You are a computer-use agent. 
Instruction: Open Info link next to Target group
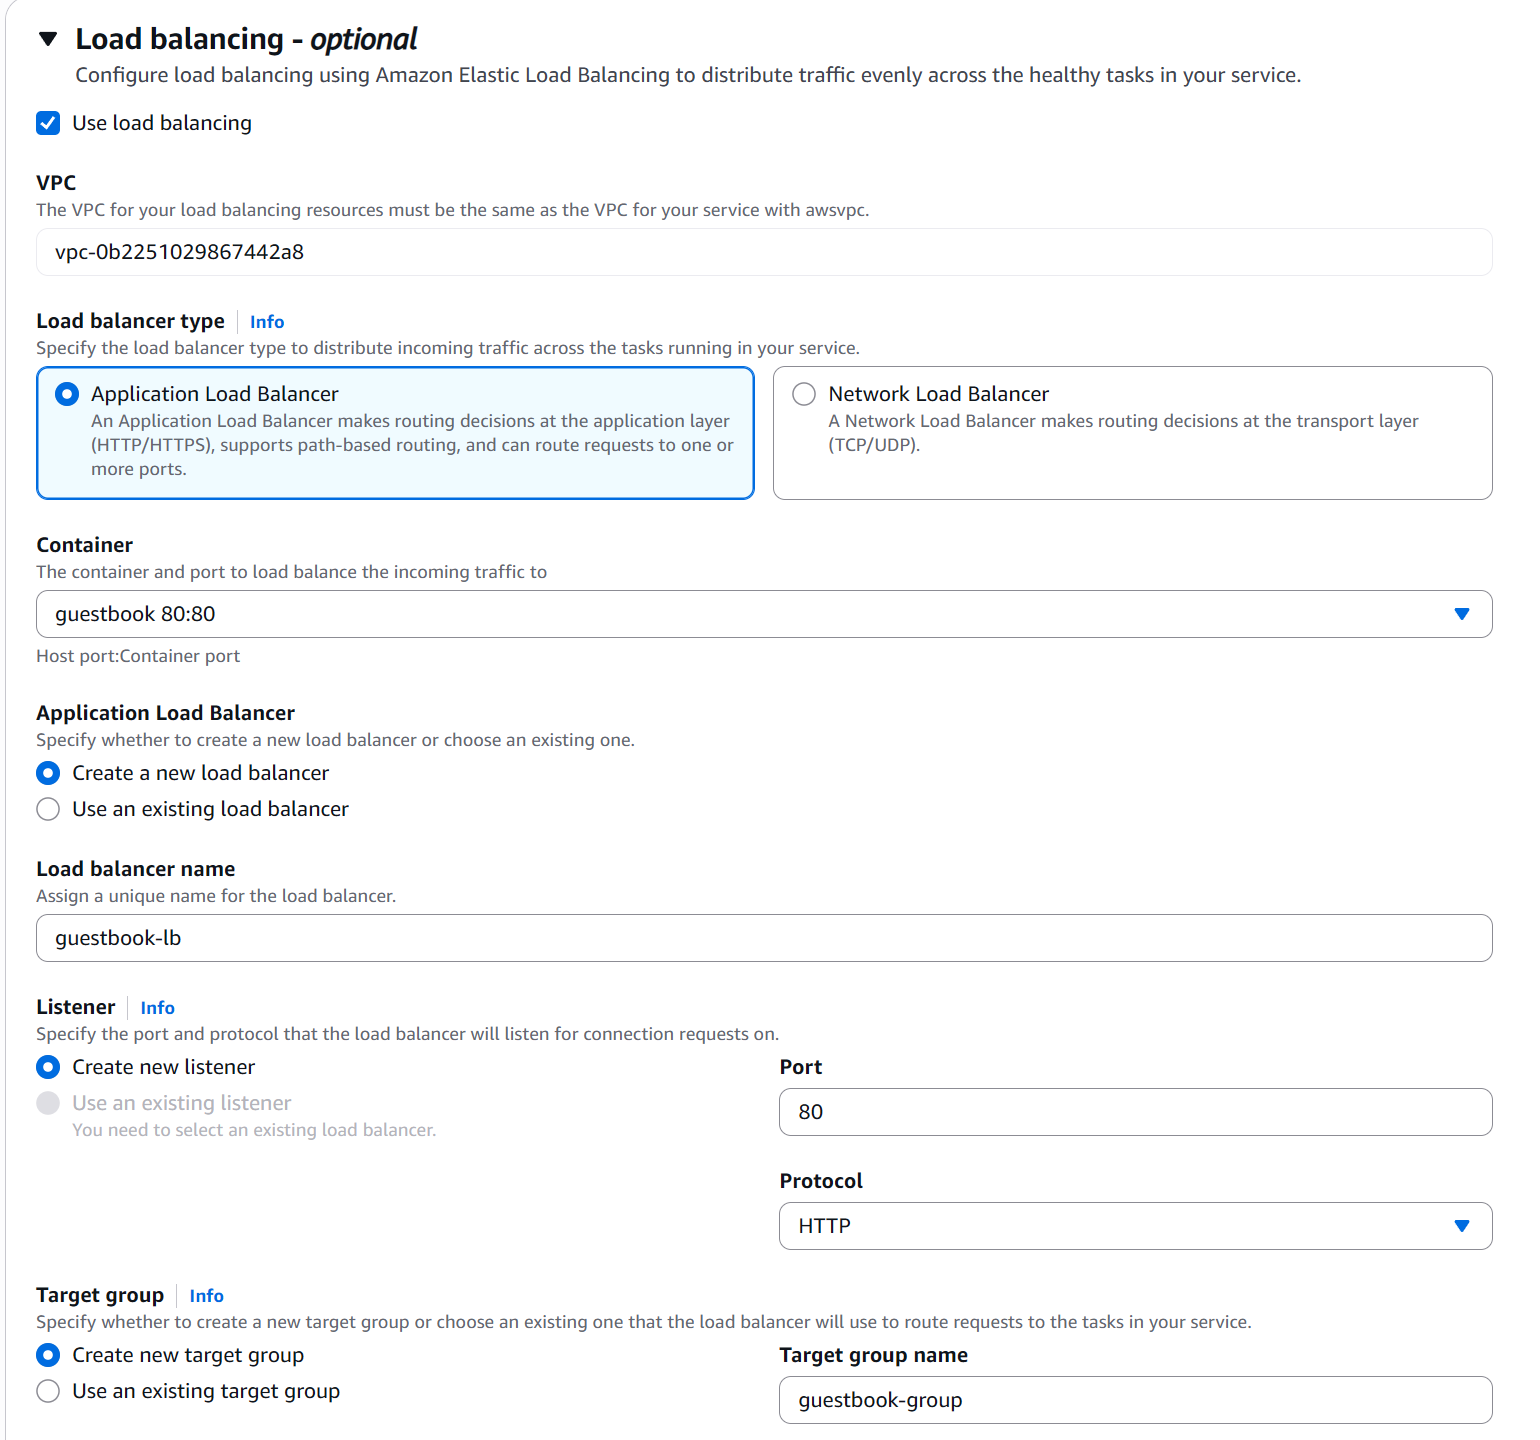[x=206, y=1296]
